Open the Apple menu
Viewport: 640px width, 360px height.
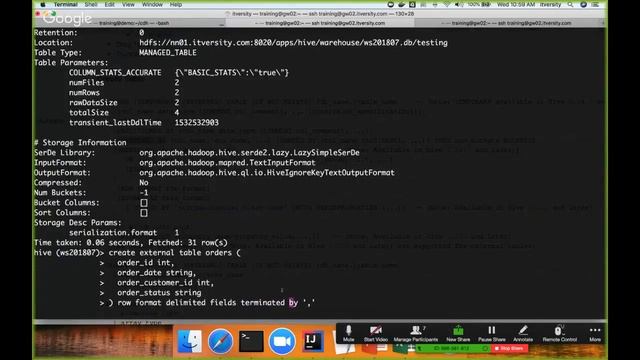click(43, 4)
